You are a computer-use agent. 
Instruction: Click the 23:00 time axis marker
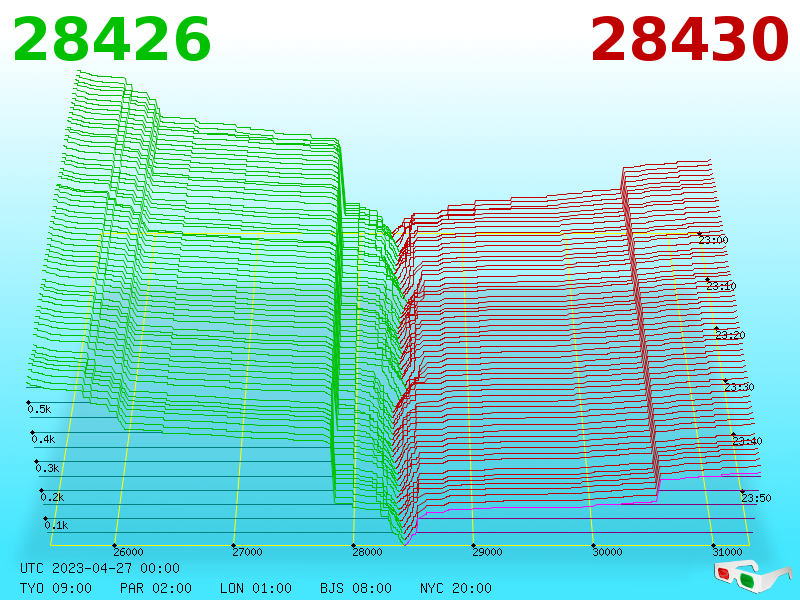(714, 240)
